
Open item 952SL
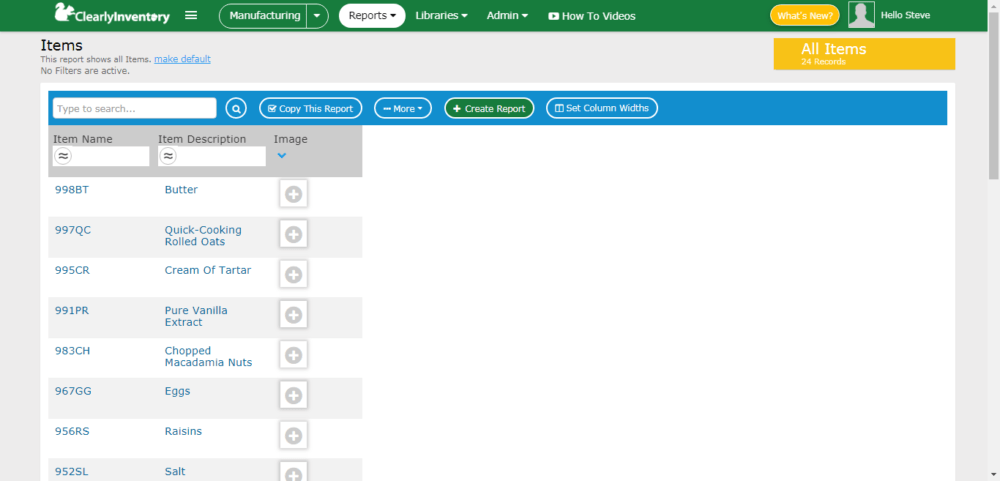[71, 471]
